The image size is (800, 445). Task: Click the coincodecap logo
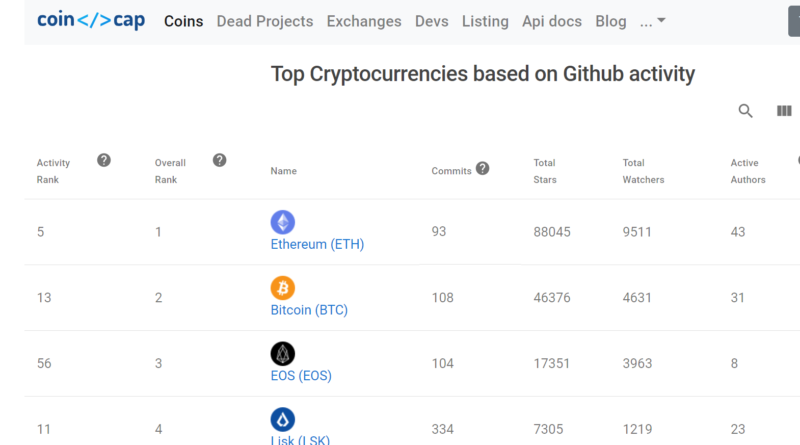[91, 20]
